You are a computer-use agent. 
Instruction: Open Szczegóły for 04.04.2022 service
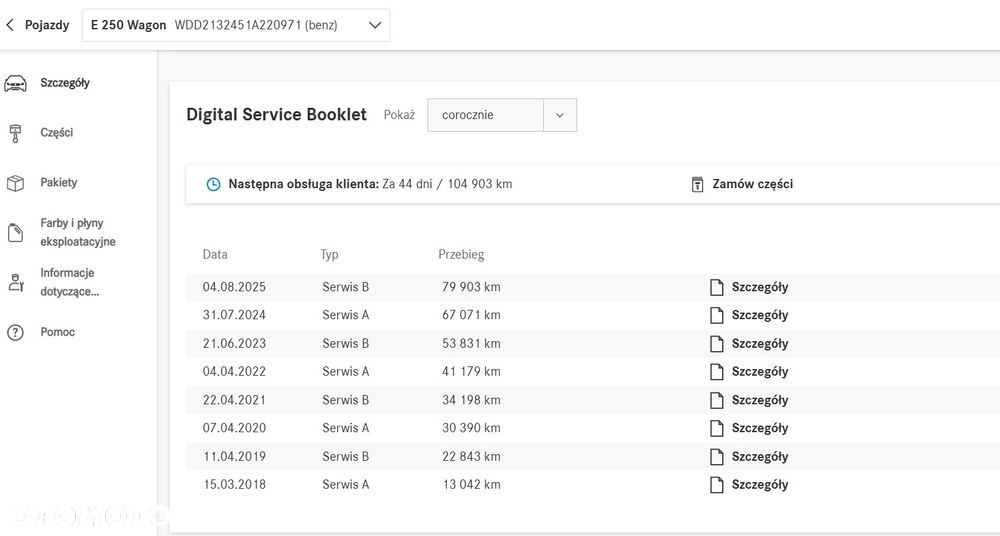(x=760, y=372)
